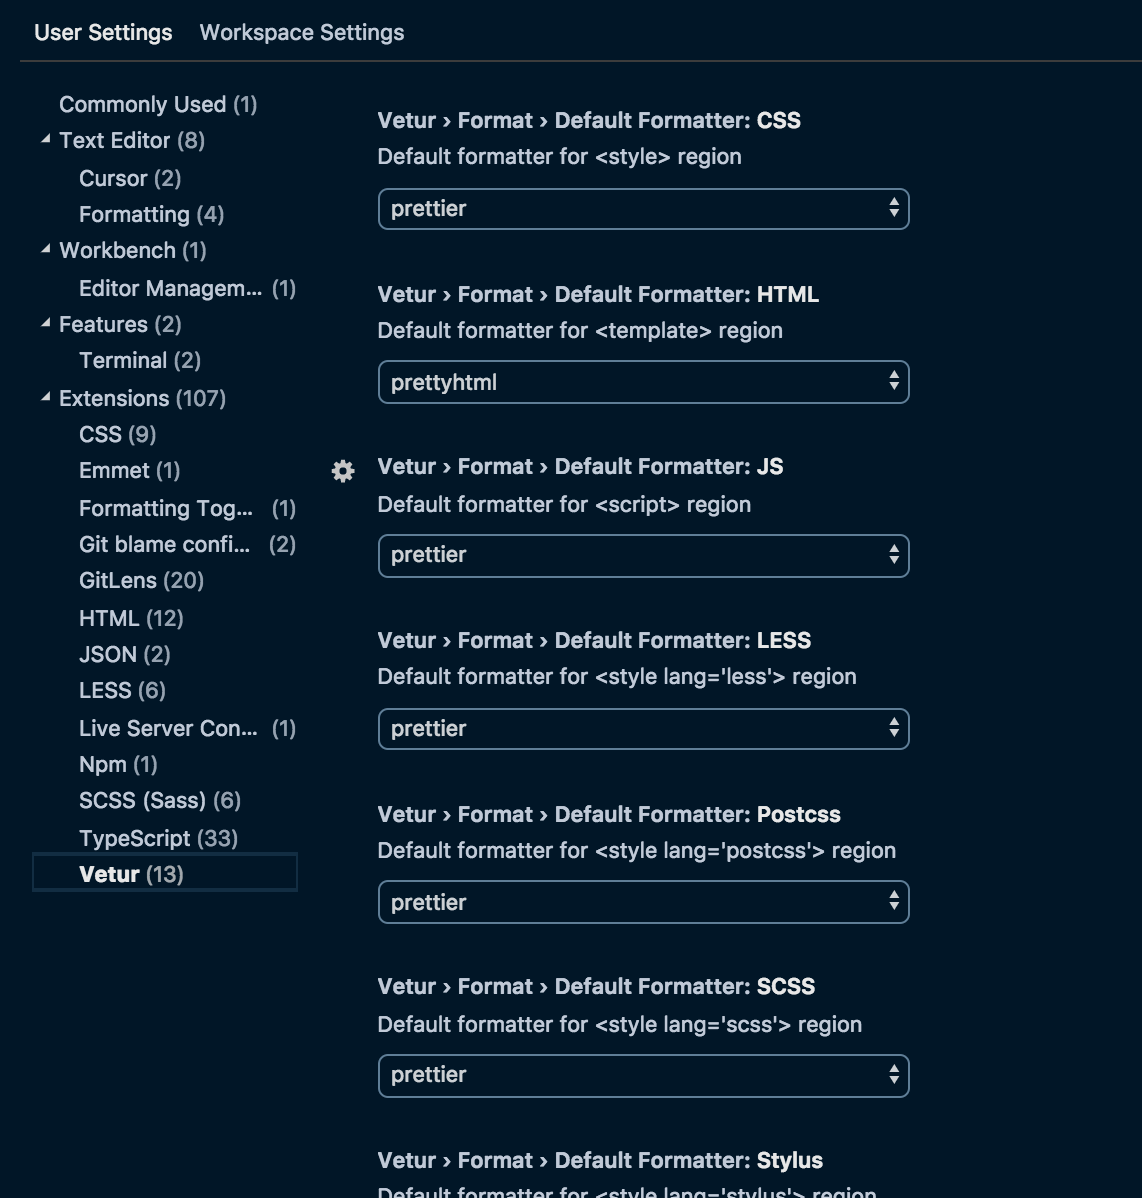The image size is (1142, 1198).
Task: Collapse the Text Editor tree section
Action: [x=46, y=139]
